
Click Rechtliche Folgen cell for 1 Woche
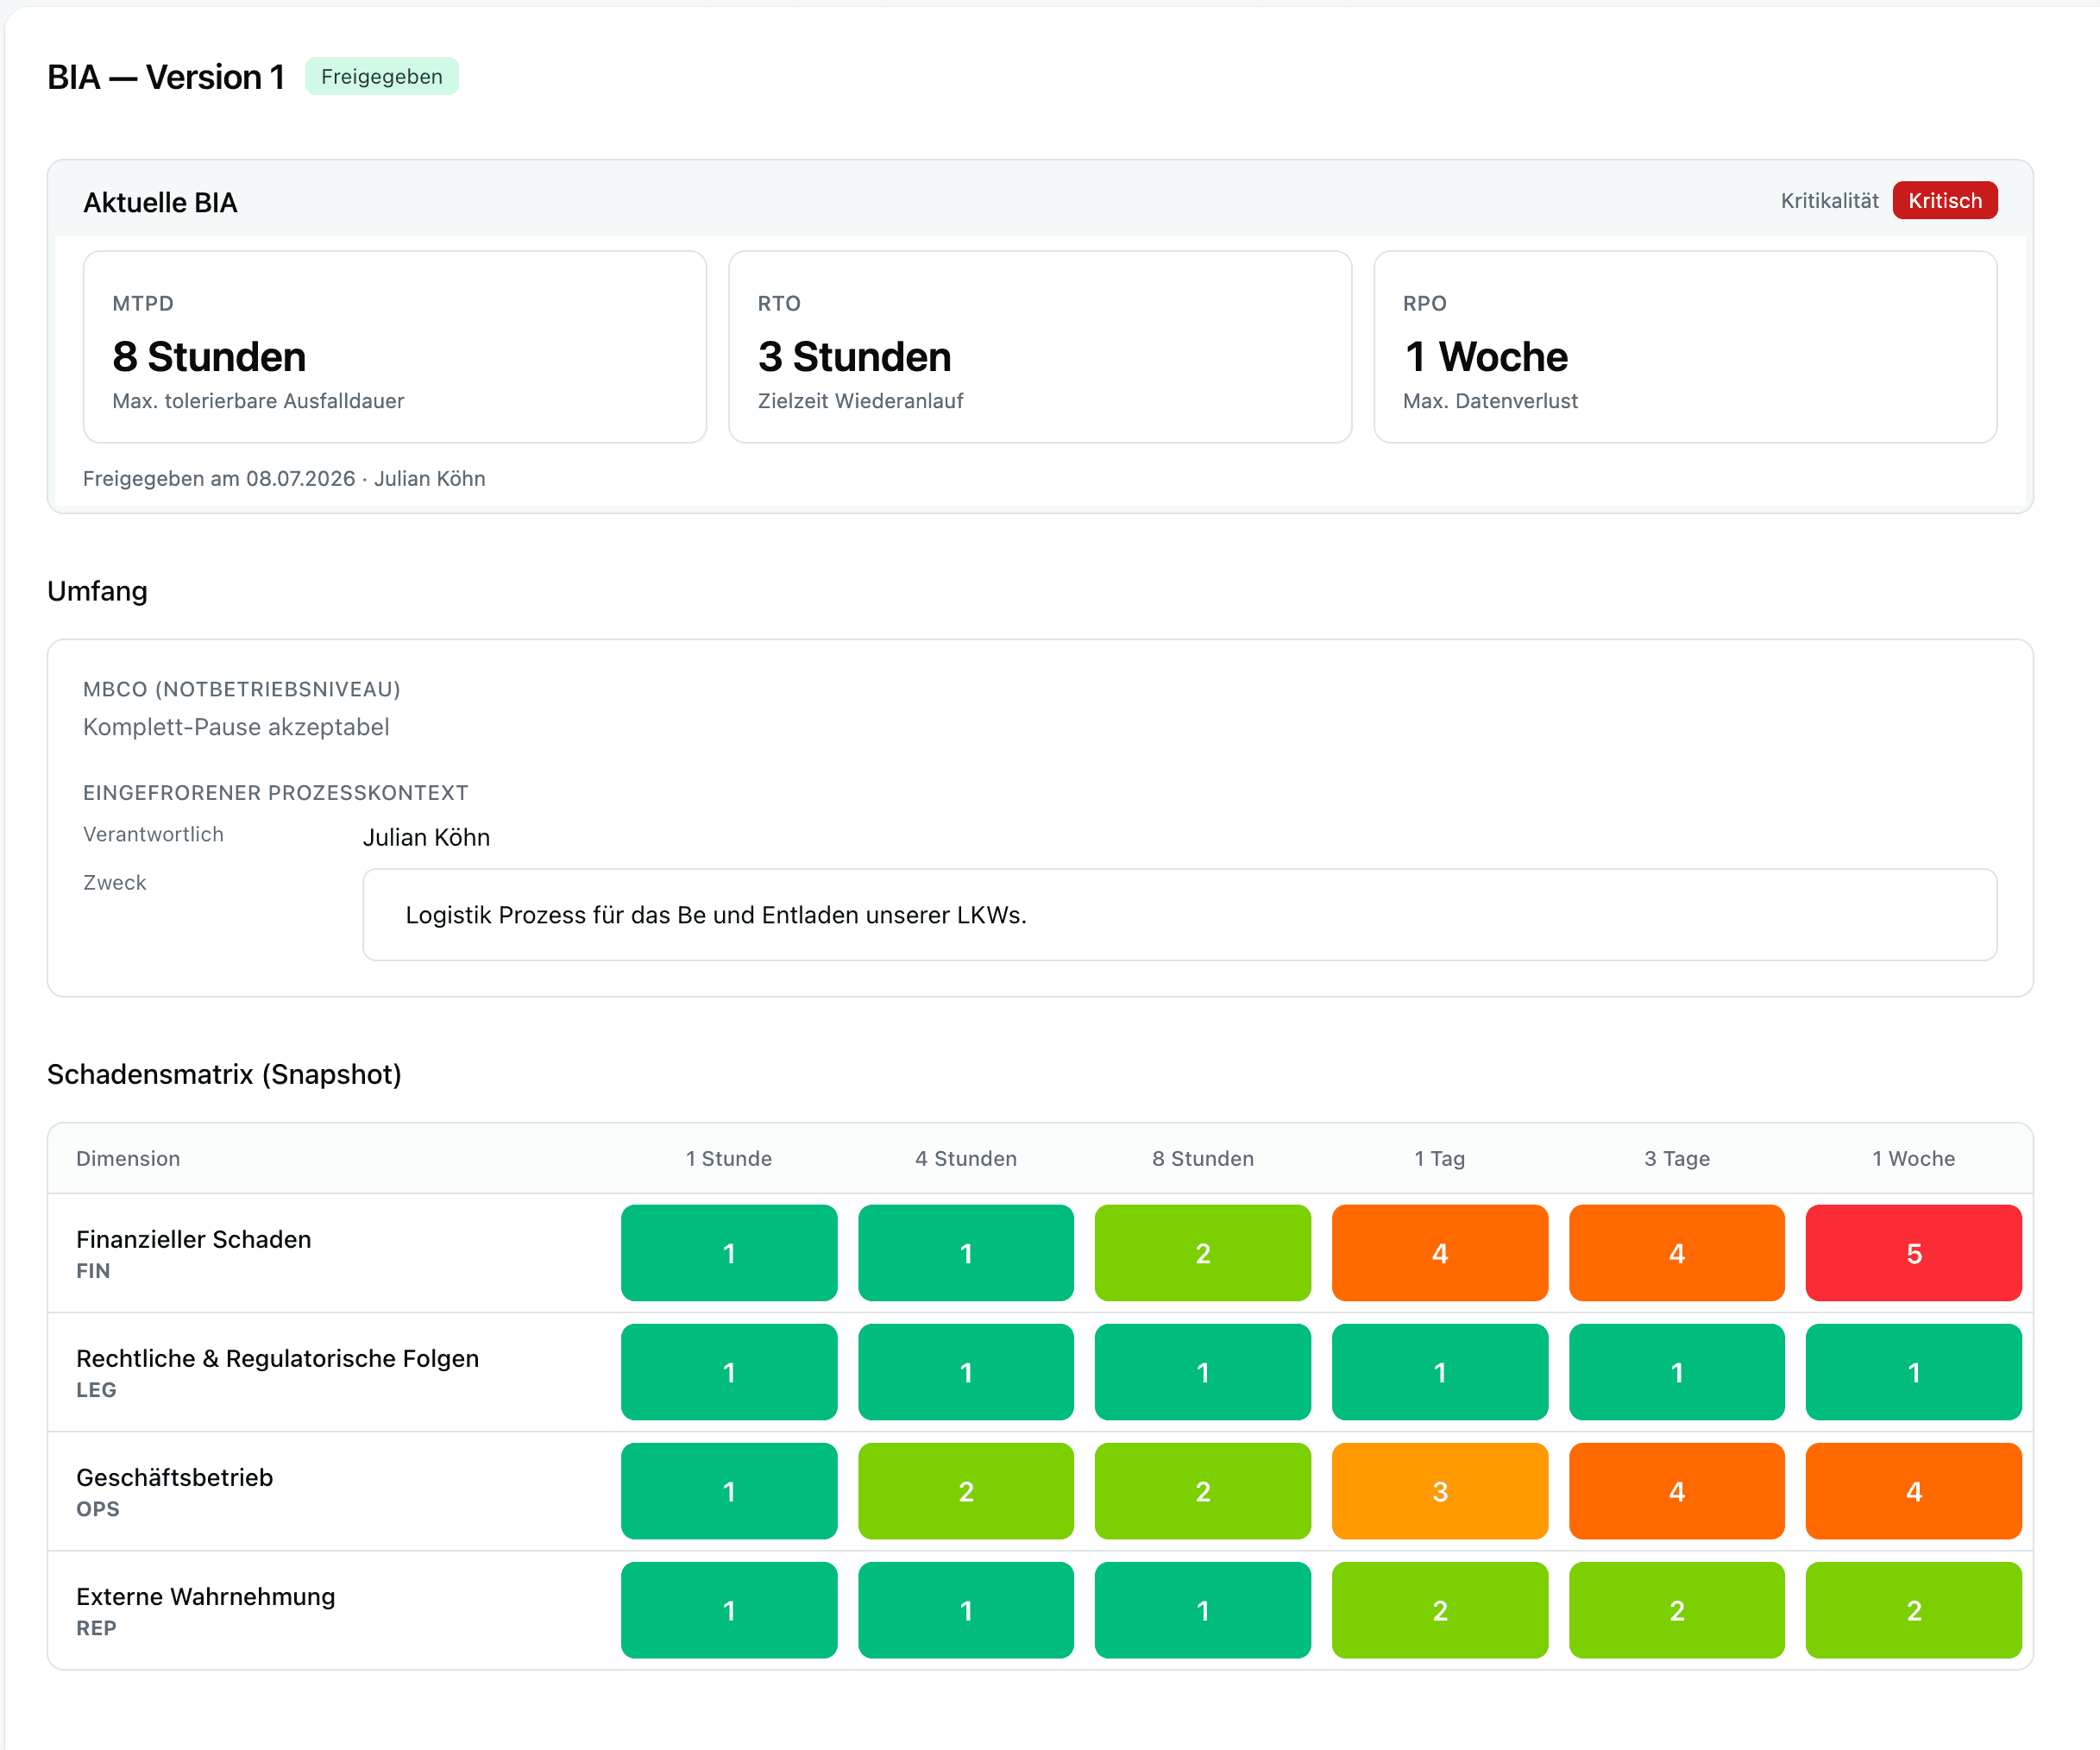point(1913,1372)
